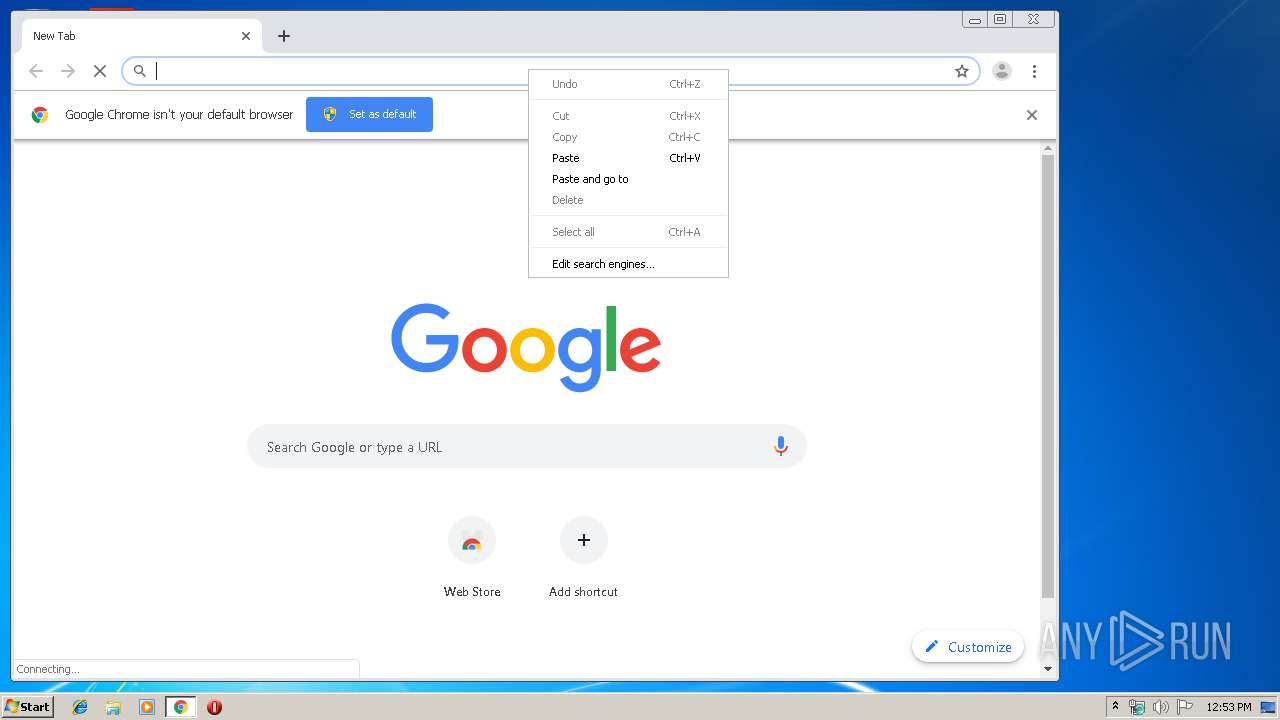
Task: Close the New Tab tab
Action: [x=246, y=36]
